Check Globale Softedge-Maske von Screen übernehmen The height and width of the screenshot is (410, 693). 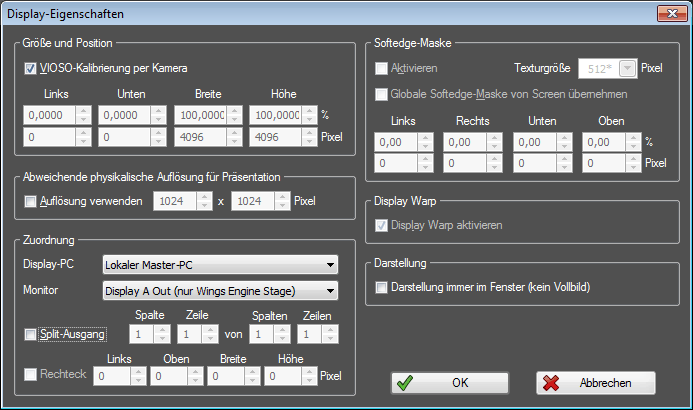coord(381,95)
